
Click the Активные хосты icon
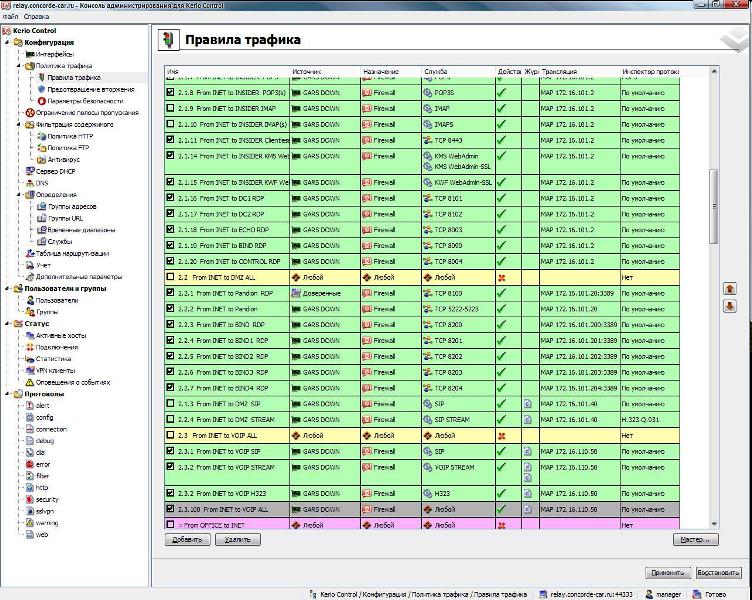tap(30, 335)
